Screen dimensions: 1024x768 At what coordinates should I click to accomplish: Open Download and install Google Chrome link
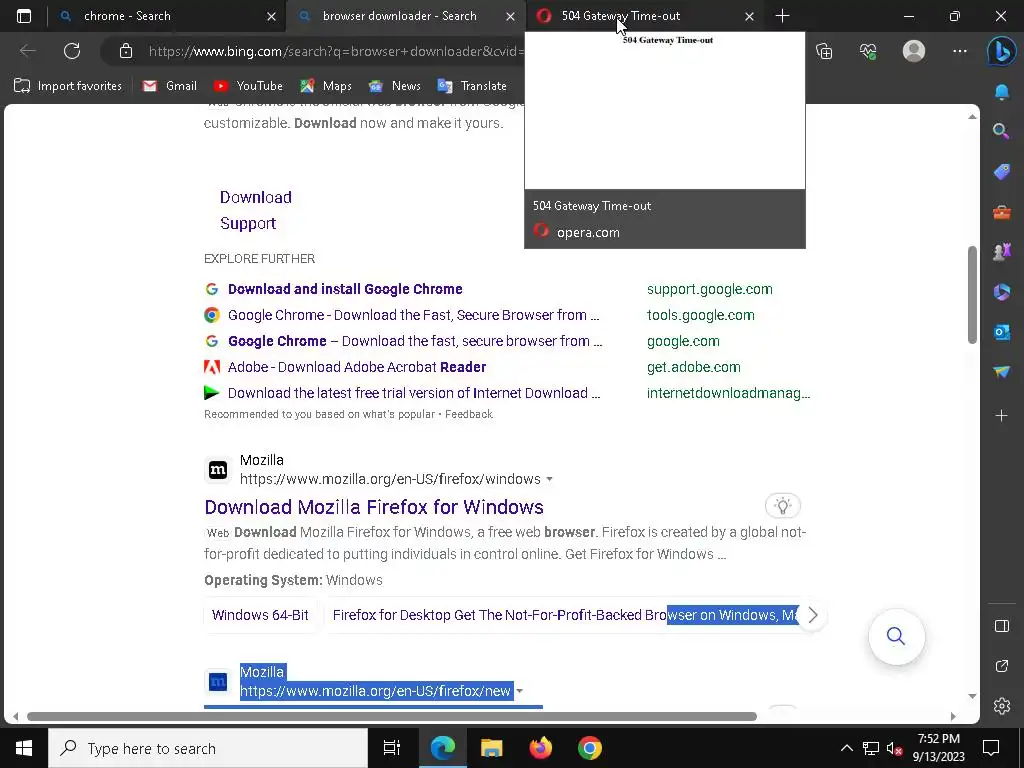345,289
